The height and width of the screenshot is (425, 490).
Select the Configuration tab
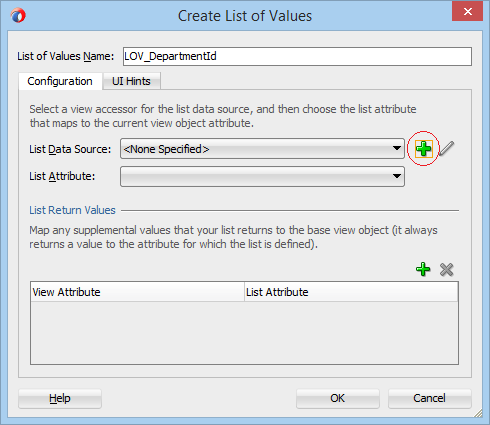pos(60,81)
